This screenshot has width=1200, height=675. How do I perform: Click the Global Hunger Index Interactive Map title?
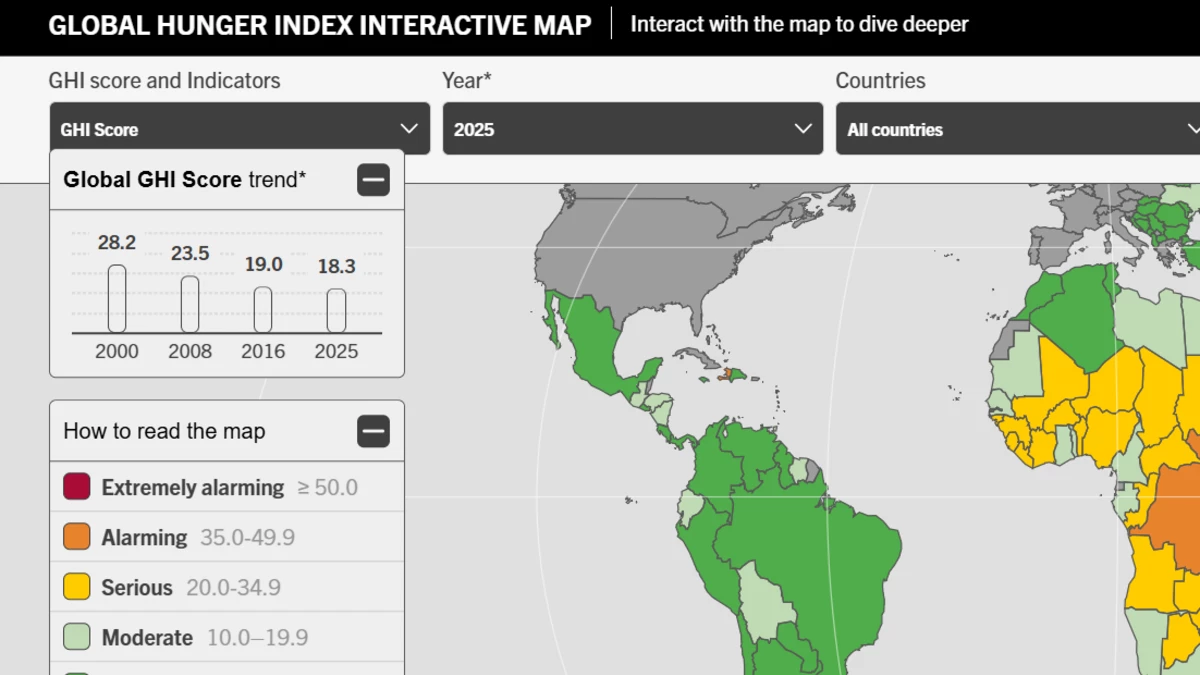(x=320, y=25)
